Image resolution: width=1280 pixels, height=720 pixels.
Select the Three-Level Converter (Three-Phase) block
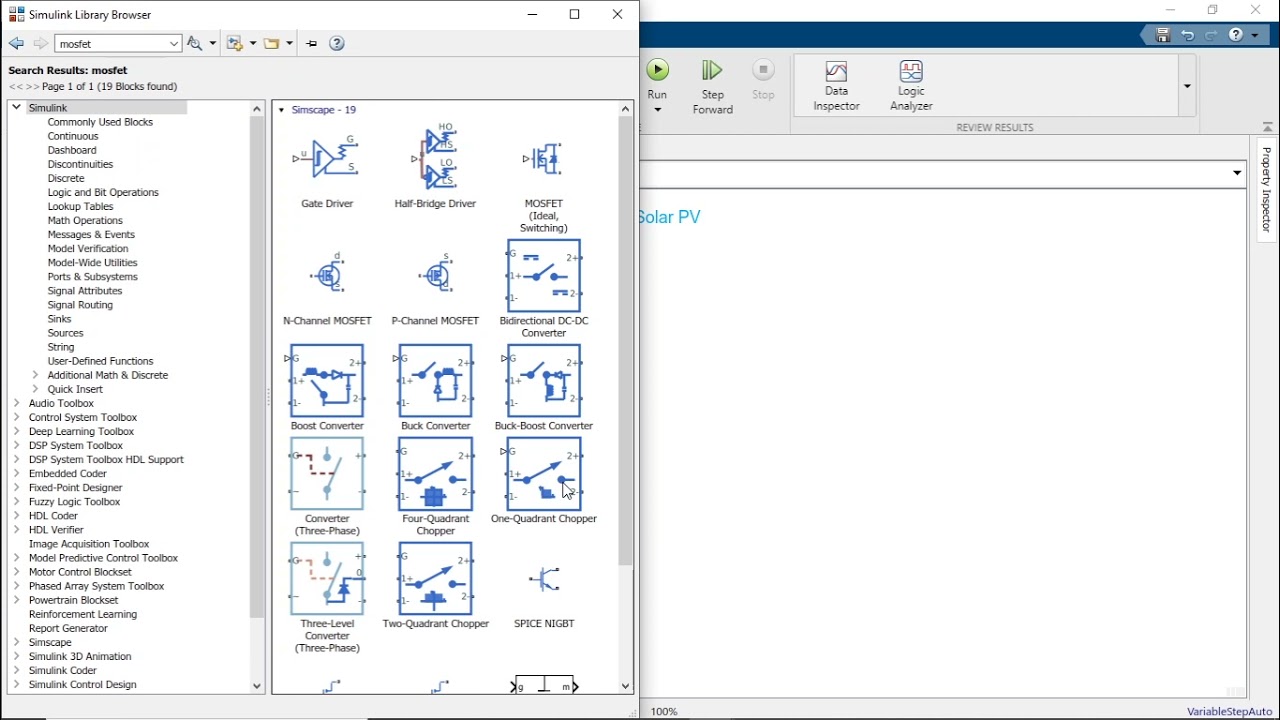[327, 579]
